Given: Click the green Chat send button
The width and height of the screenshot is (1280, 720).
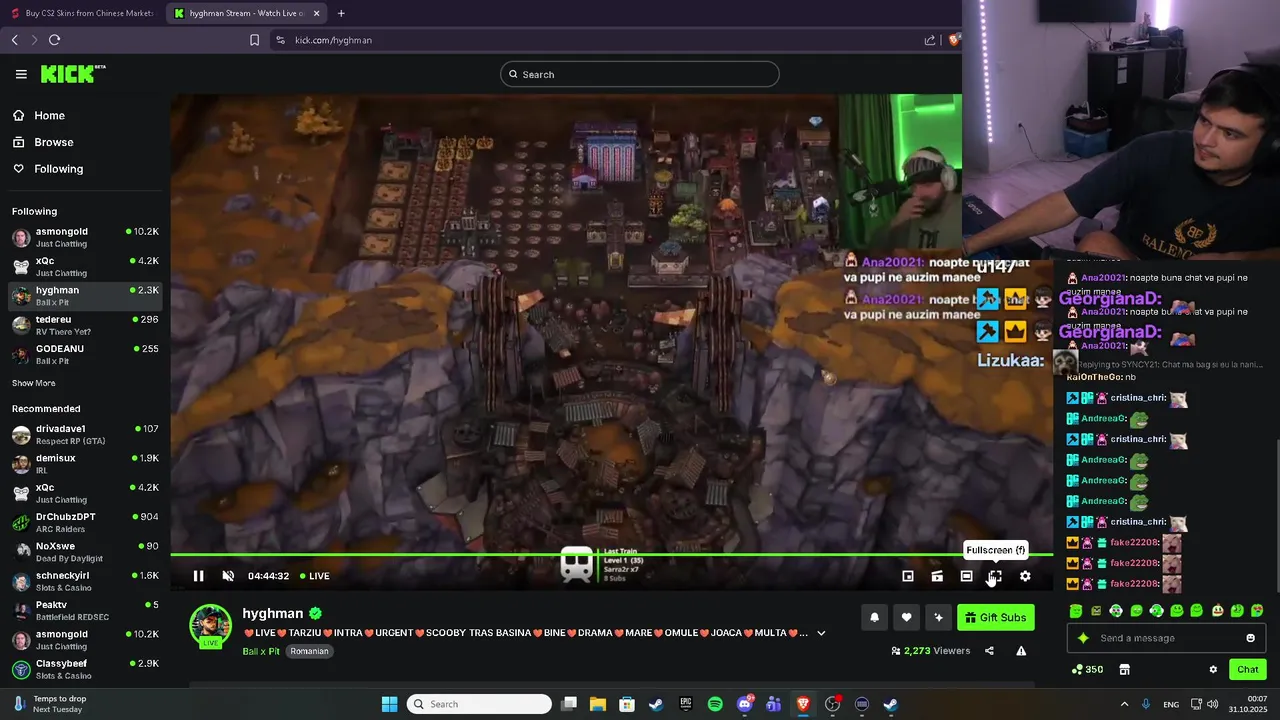Looking at the screenshot, I should 1247,669.
